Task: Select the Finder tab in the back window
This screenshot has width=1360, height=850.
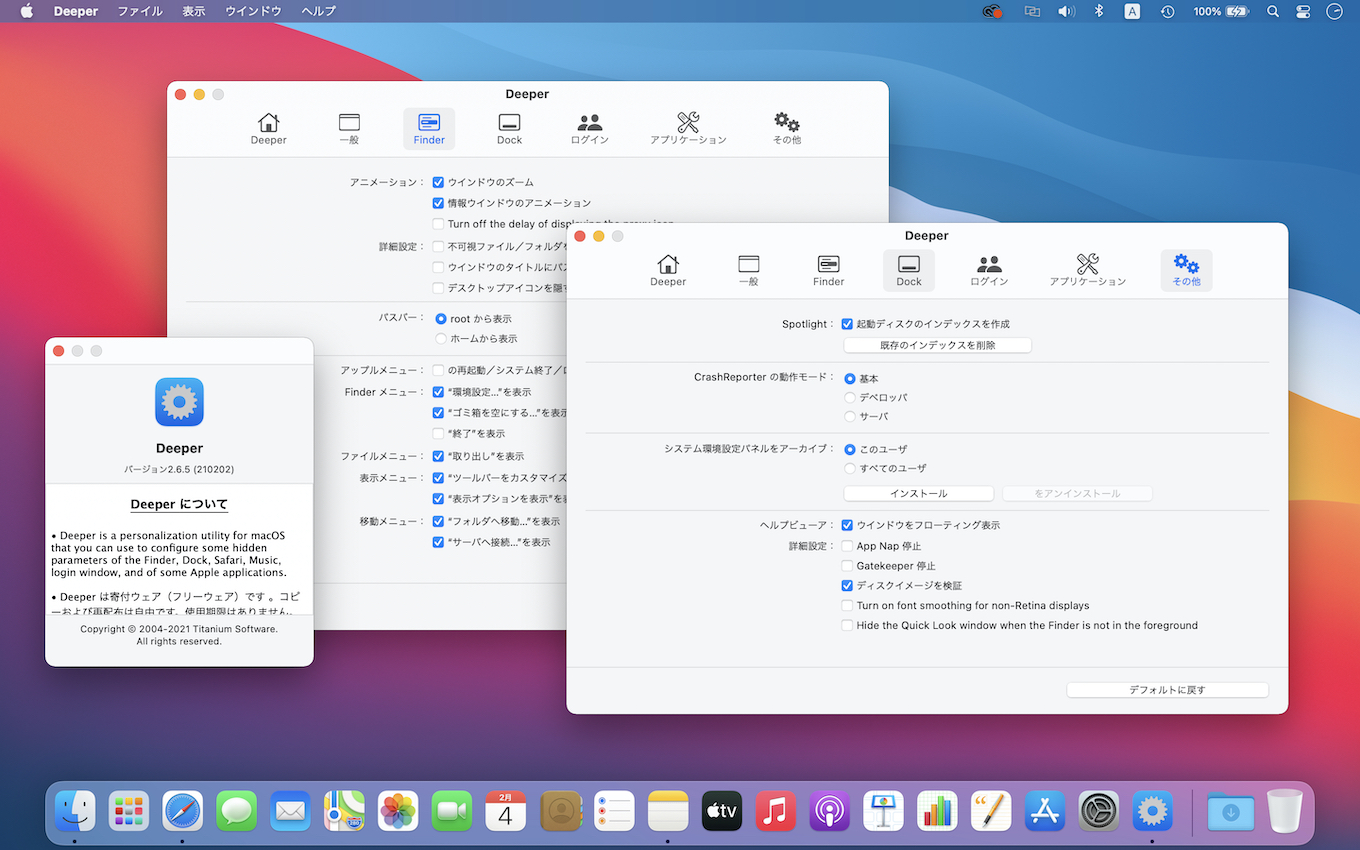Action: tap(429, 128)
